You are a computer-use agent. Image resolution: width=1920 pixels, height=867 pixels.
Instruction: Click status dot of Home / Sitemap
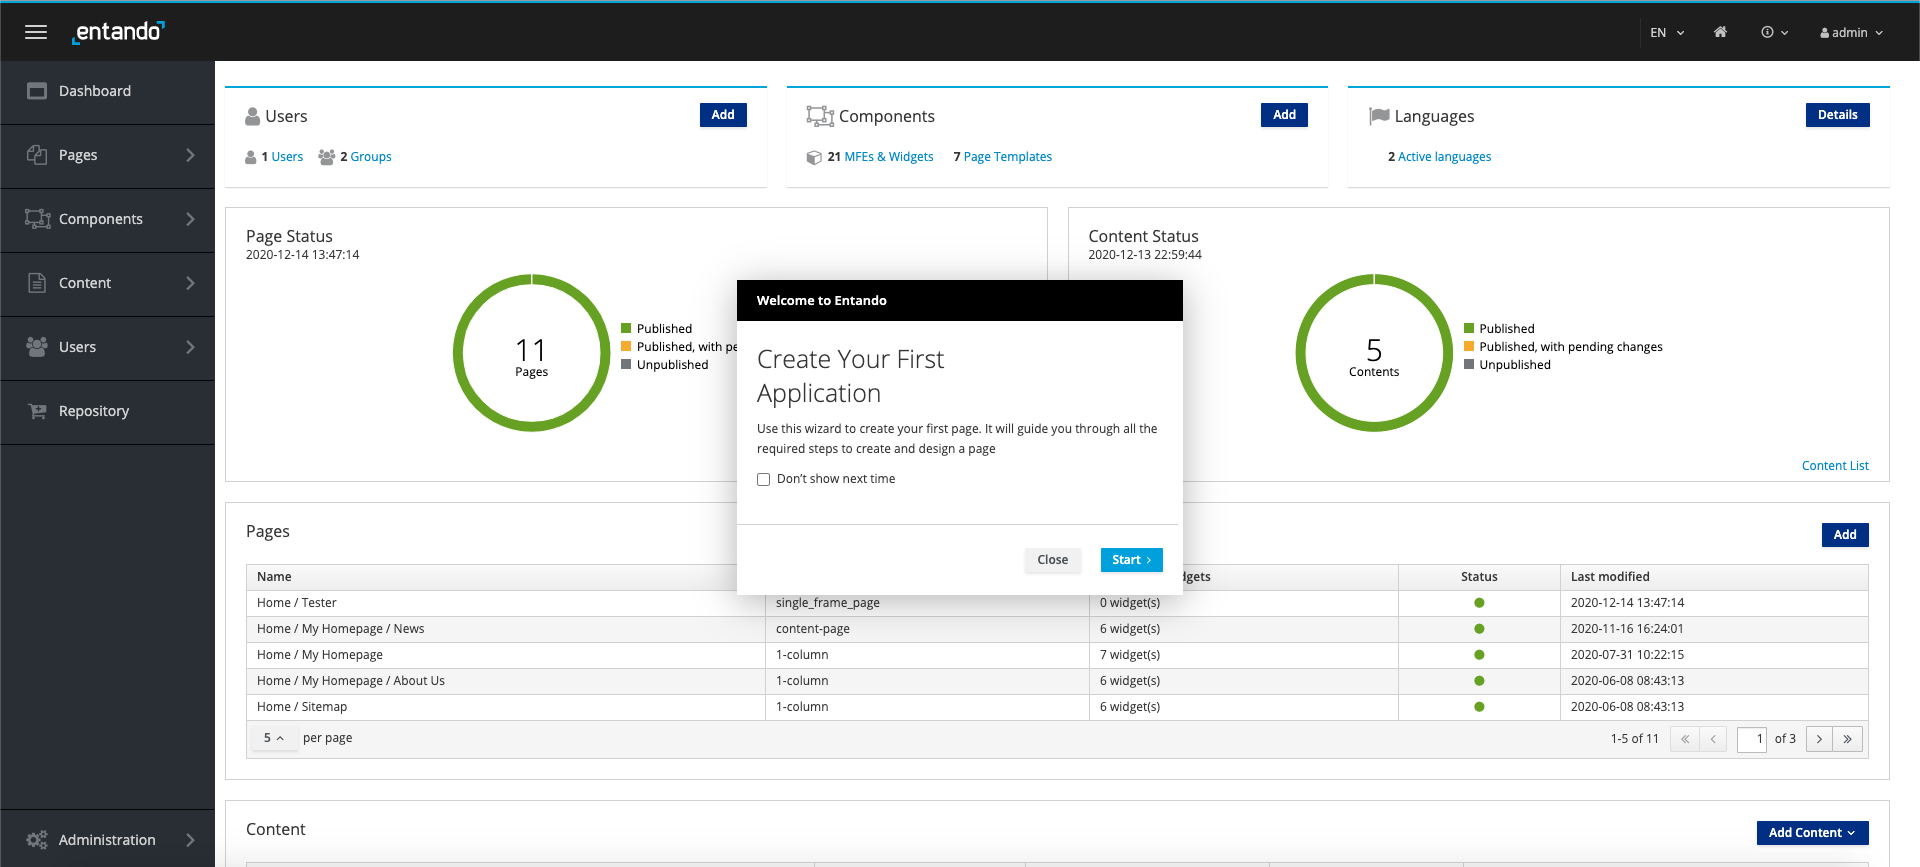(1479, 707)
